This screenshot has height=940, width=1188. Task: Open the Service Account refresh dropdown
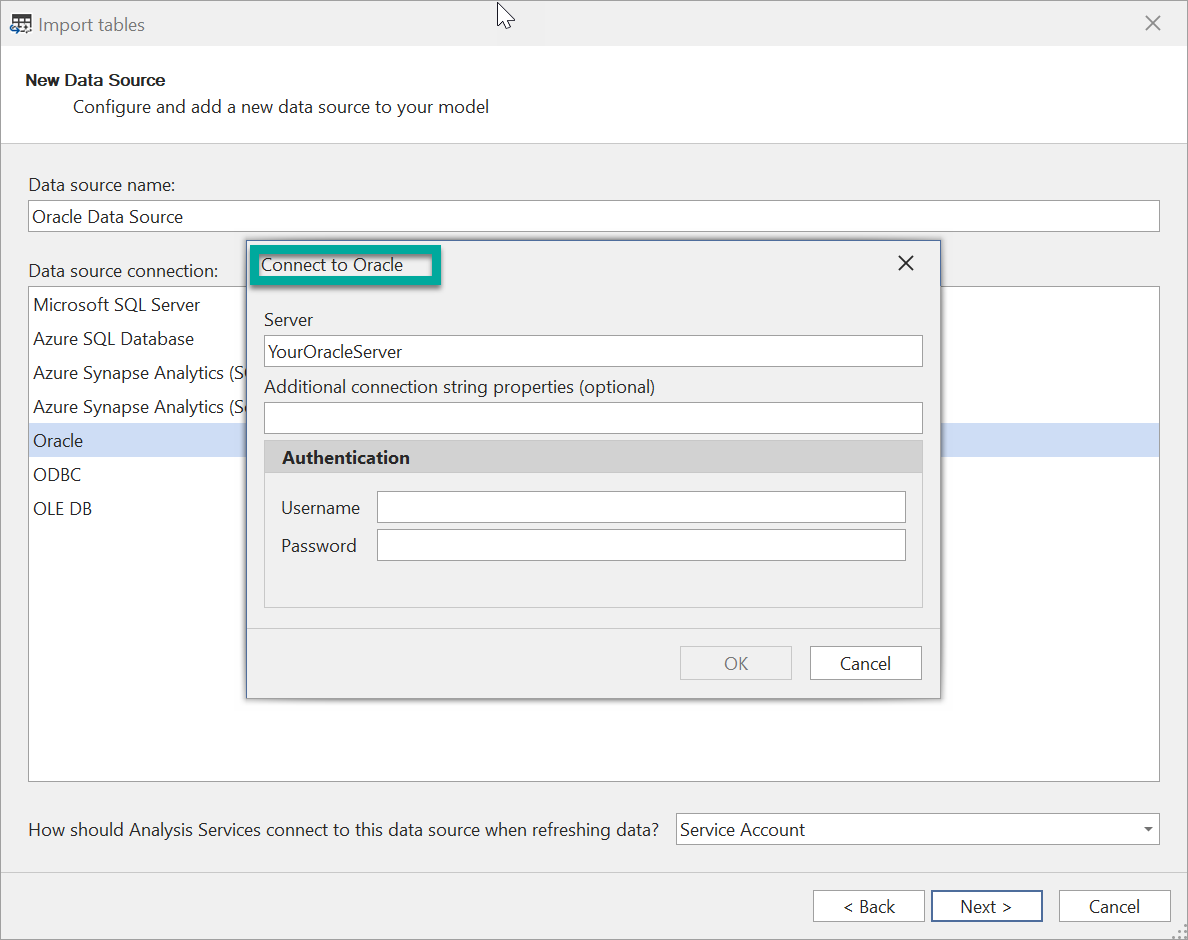click(917, 829)
